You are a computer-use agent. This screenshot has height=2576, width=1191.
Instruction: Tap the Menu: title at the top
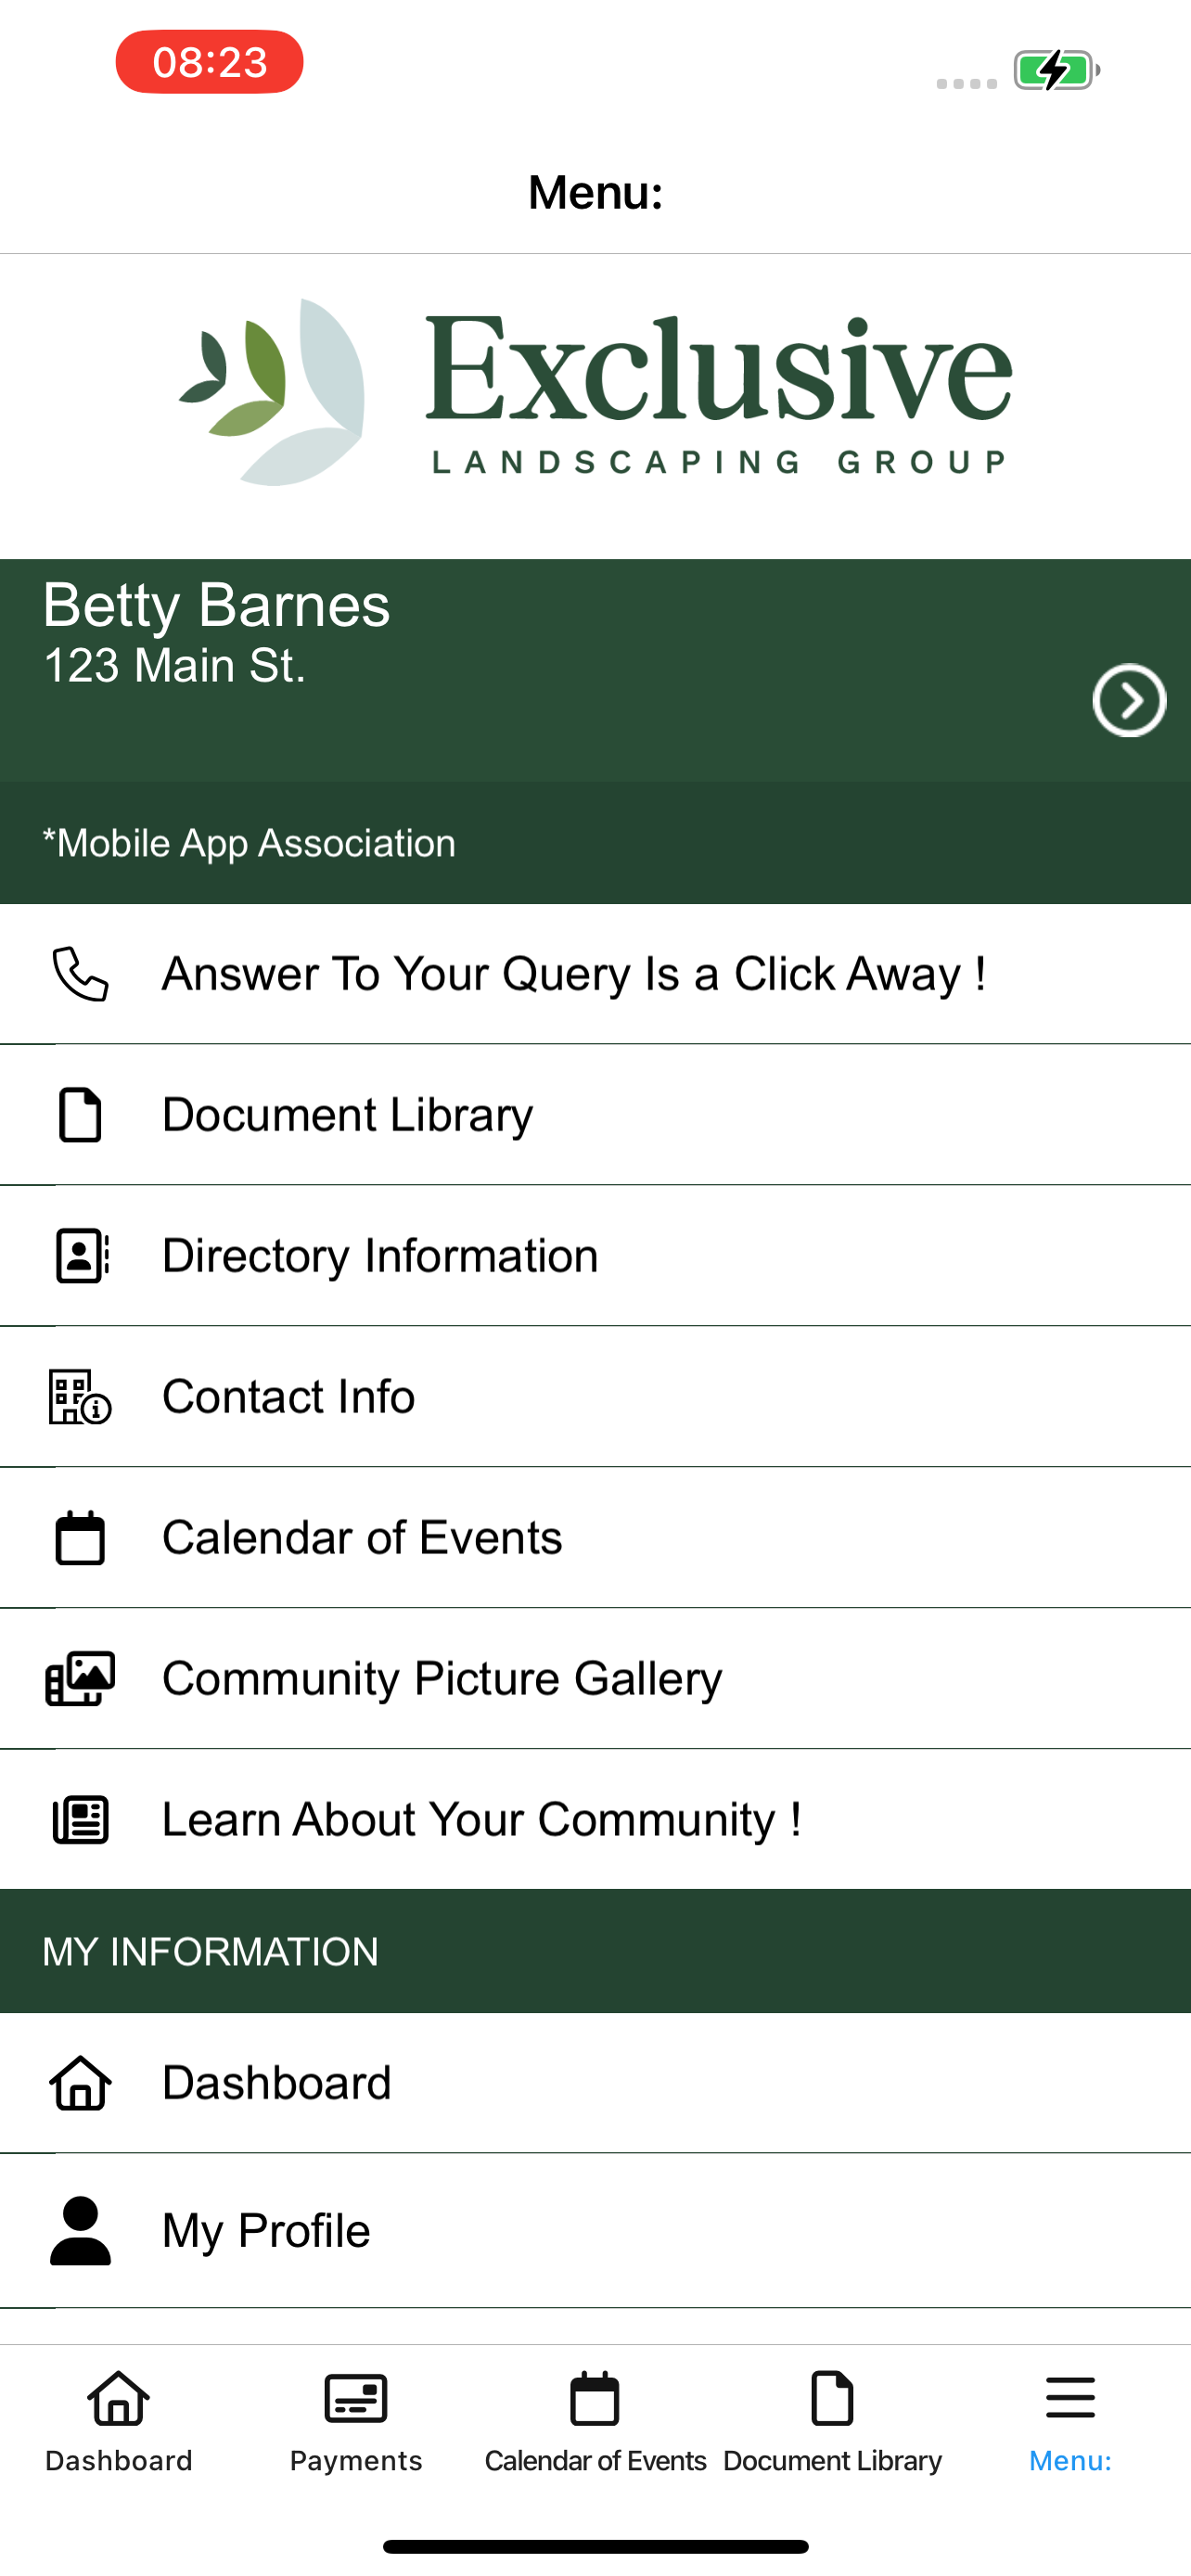(x=596, y=192)
